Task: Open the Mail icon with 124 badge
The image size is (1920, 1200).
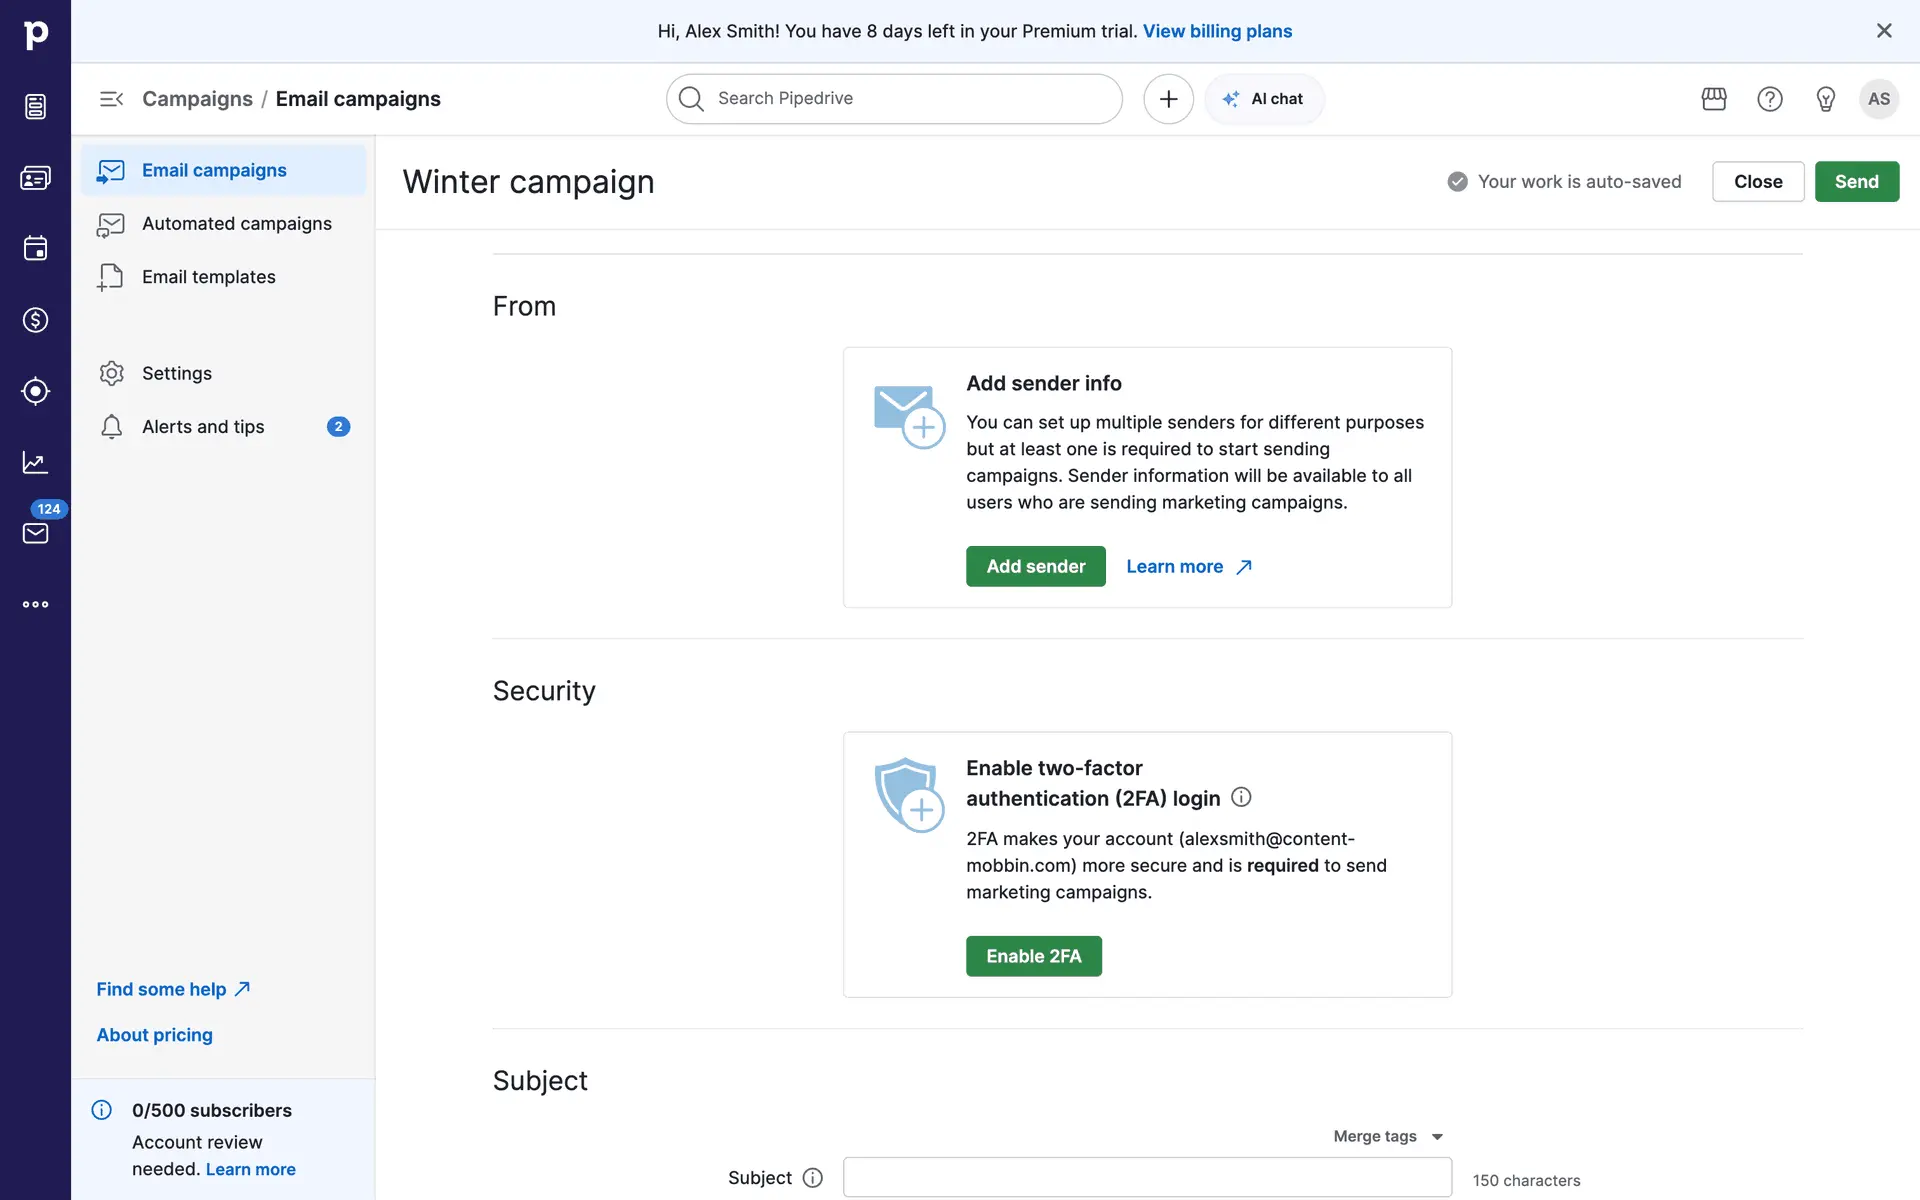Action: 35,533
